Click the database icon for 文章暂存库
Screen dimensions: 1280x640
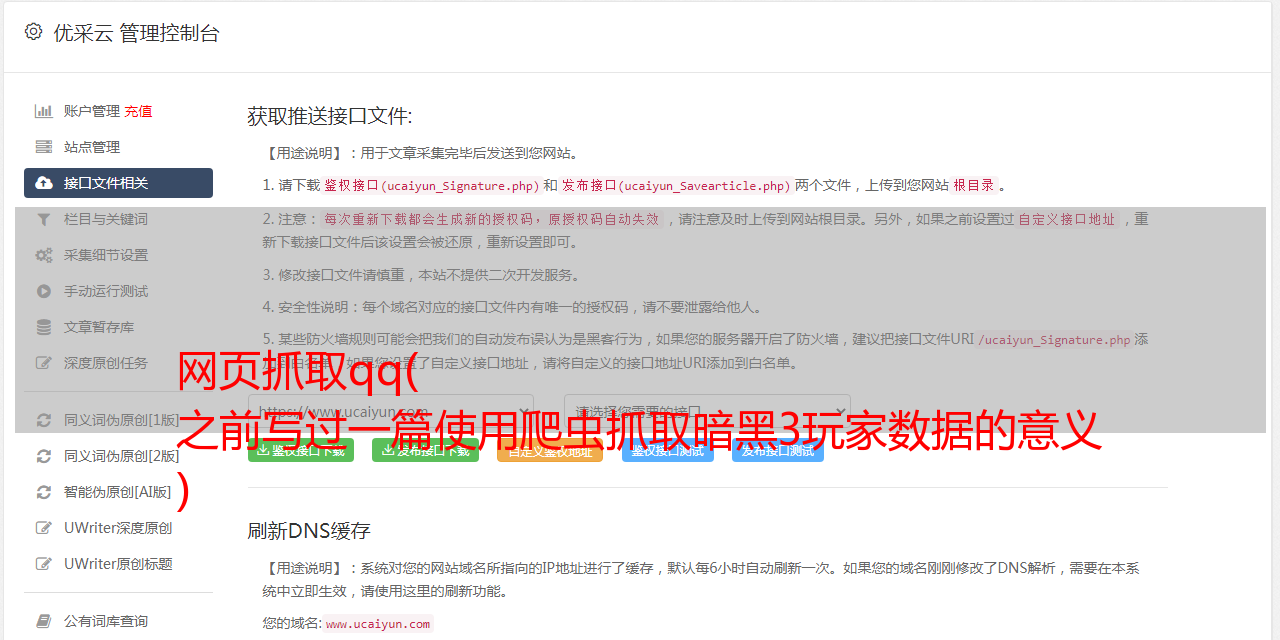[x=44, y=327]
